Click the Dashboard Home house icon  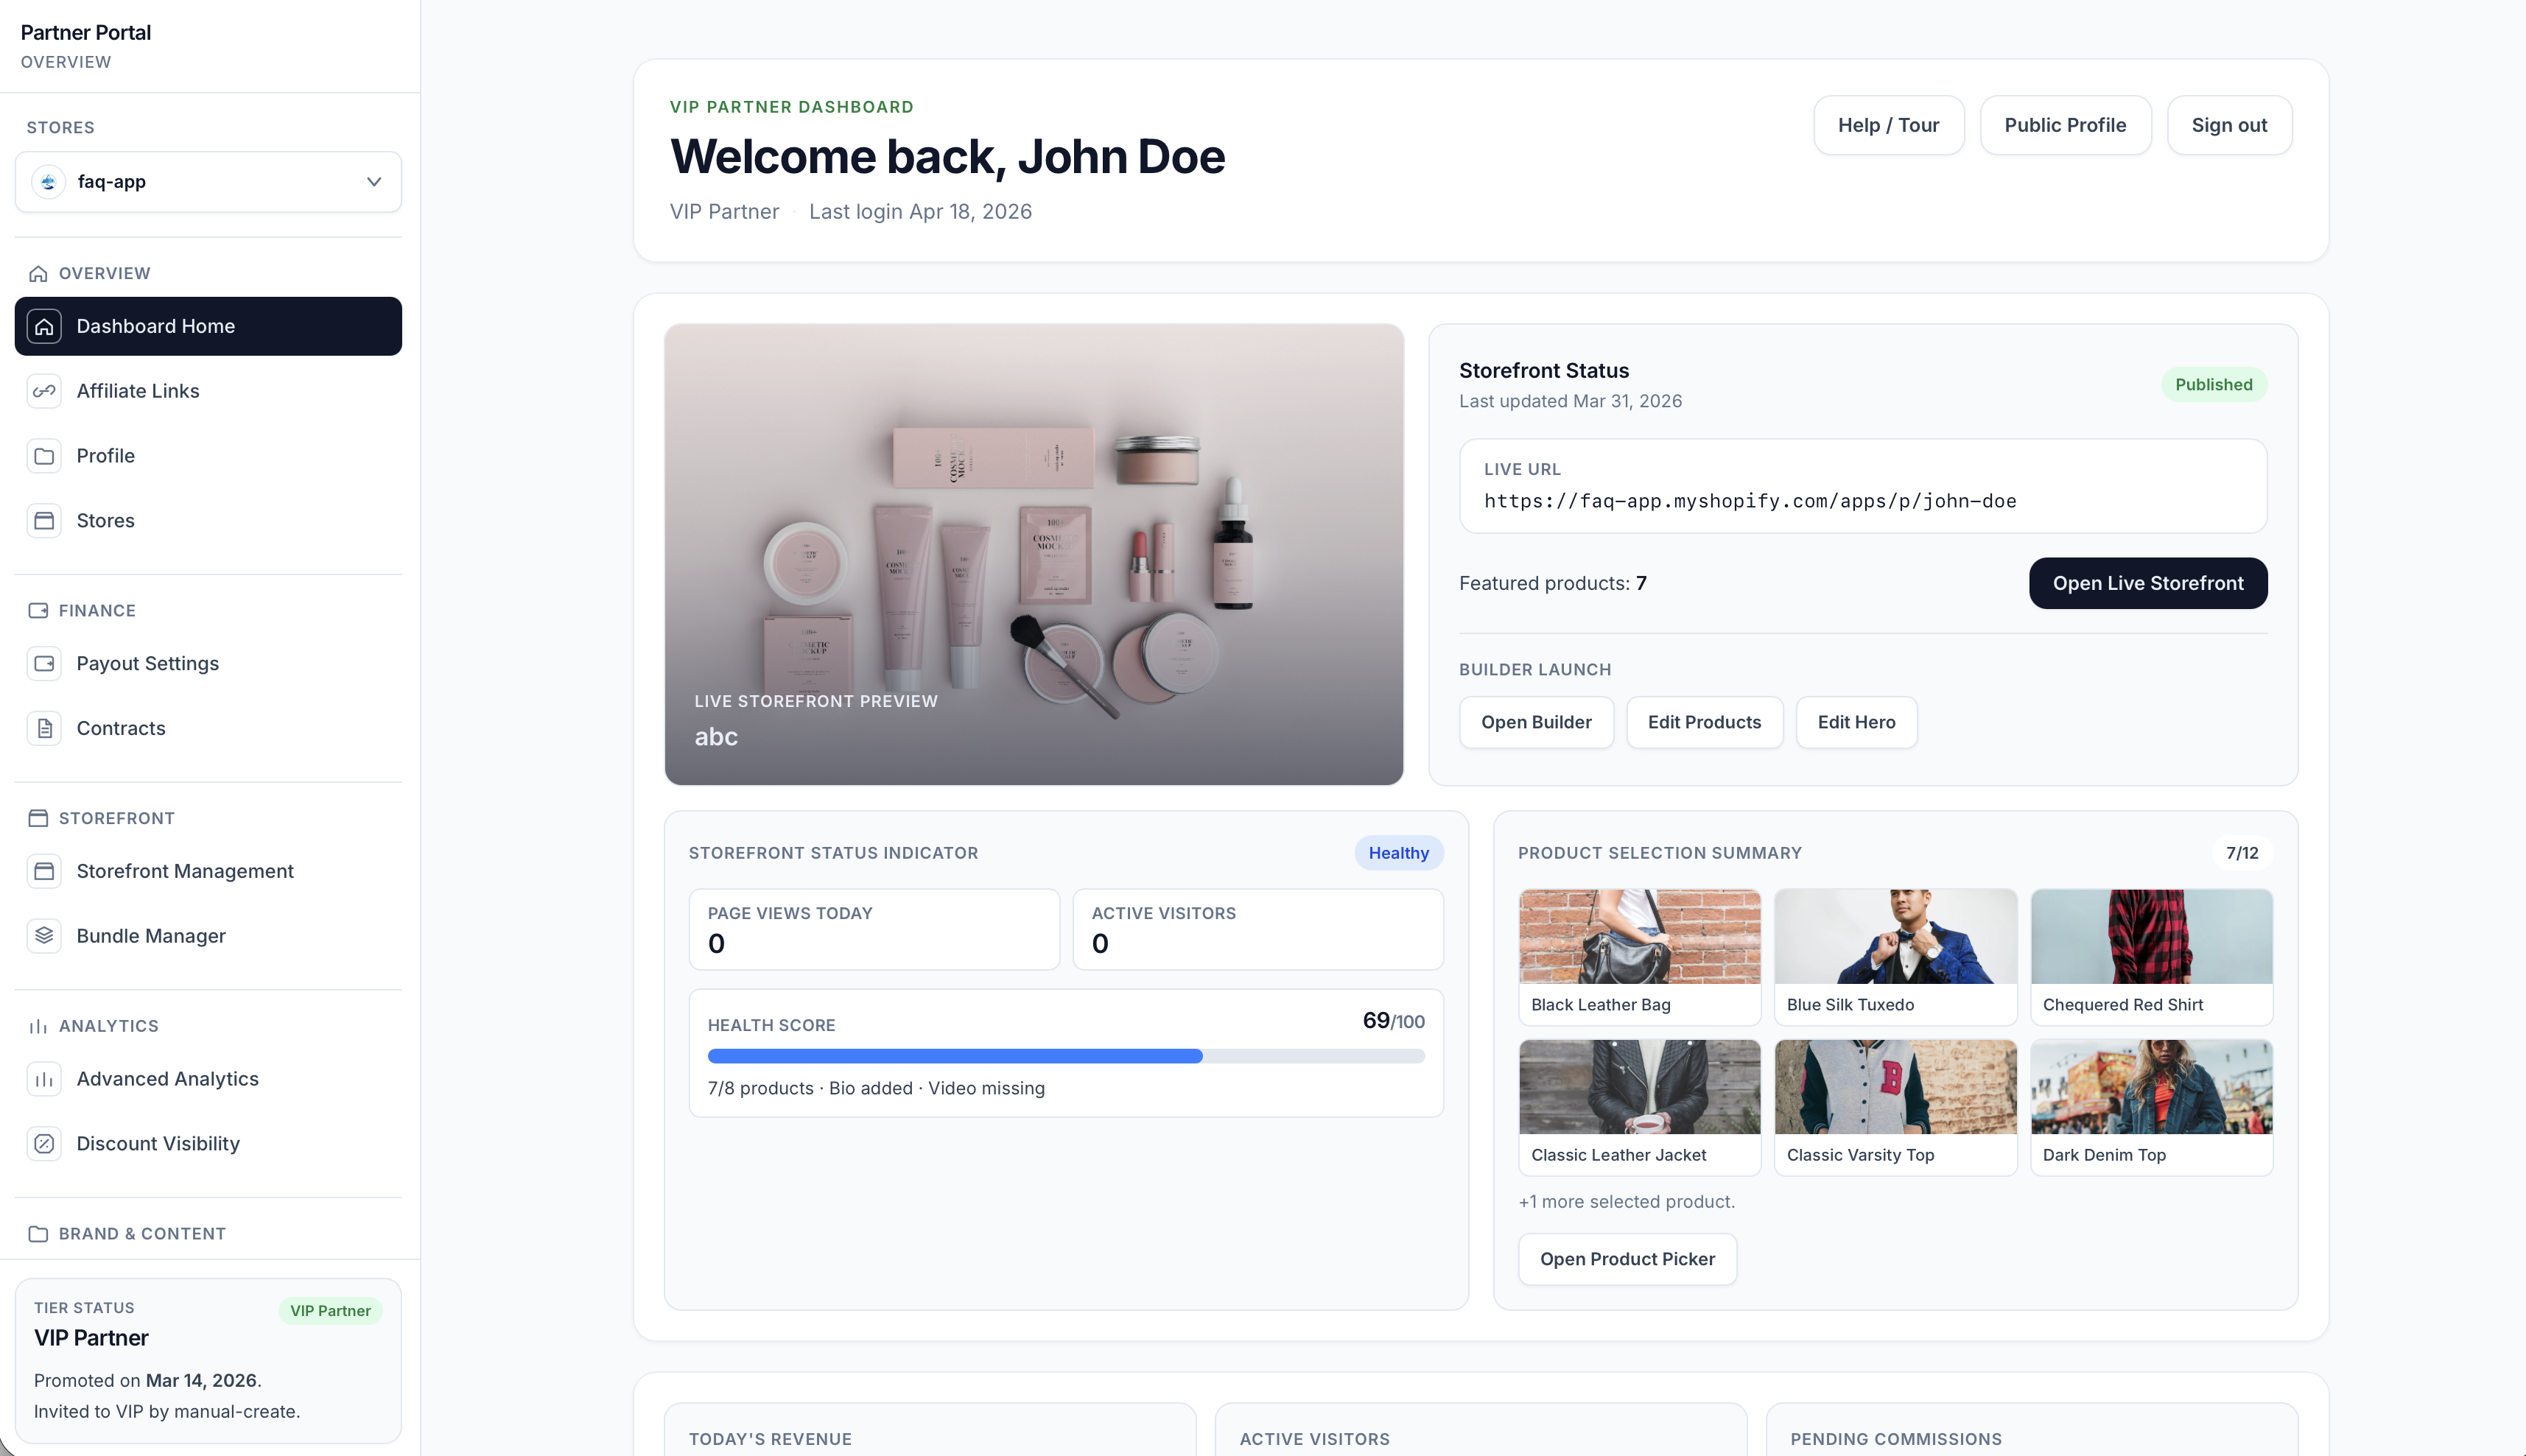tap(44, 326)
